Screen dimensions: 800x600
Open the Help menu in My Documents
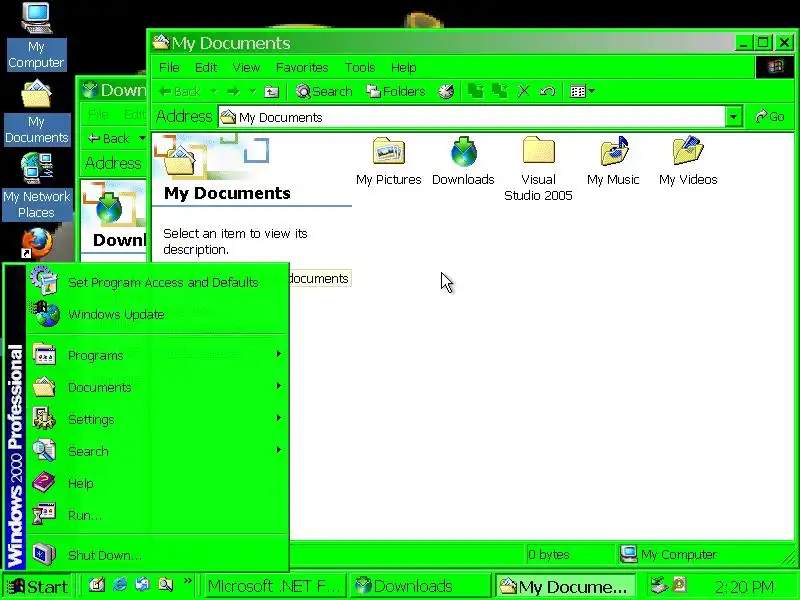tap(404, 67)
